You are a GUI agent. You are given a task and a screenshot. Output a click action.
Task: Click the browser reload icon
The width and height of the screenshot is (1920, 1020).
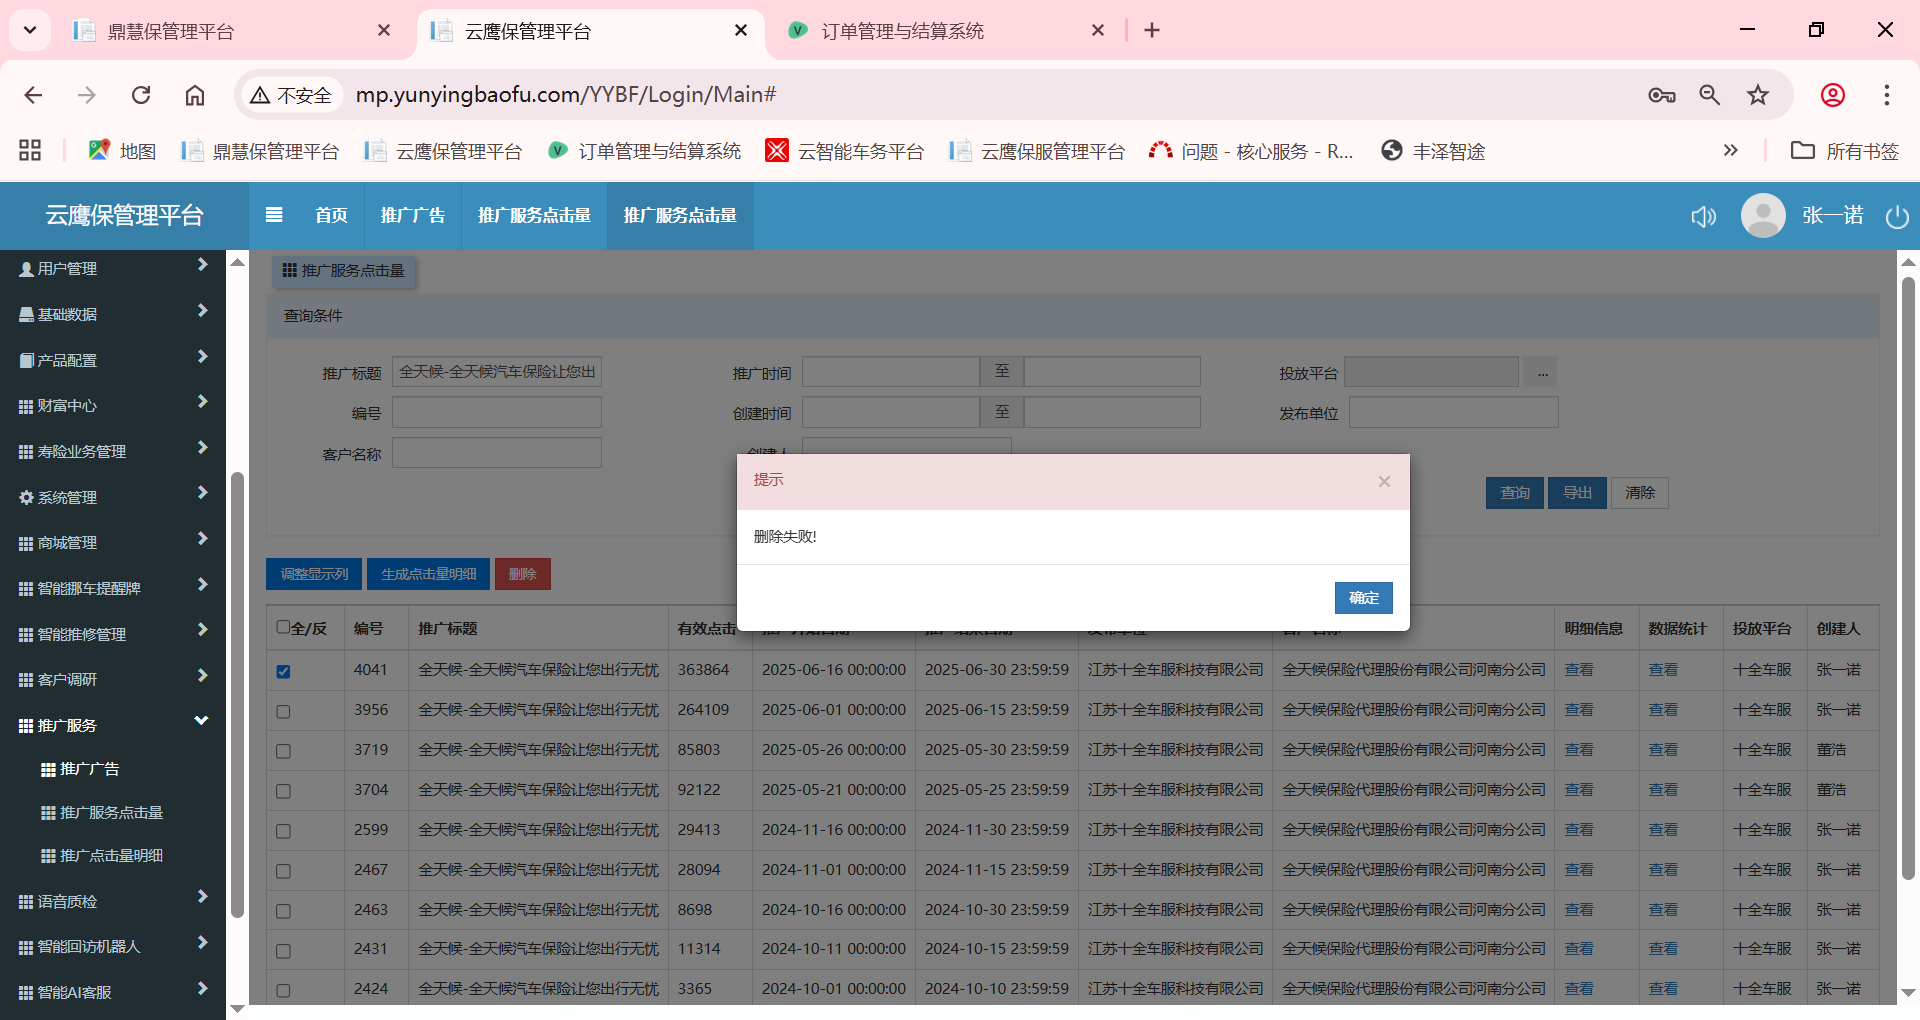tap(141, 95)
